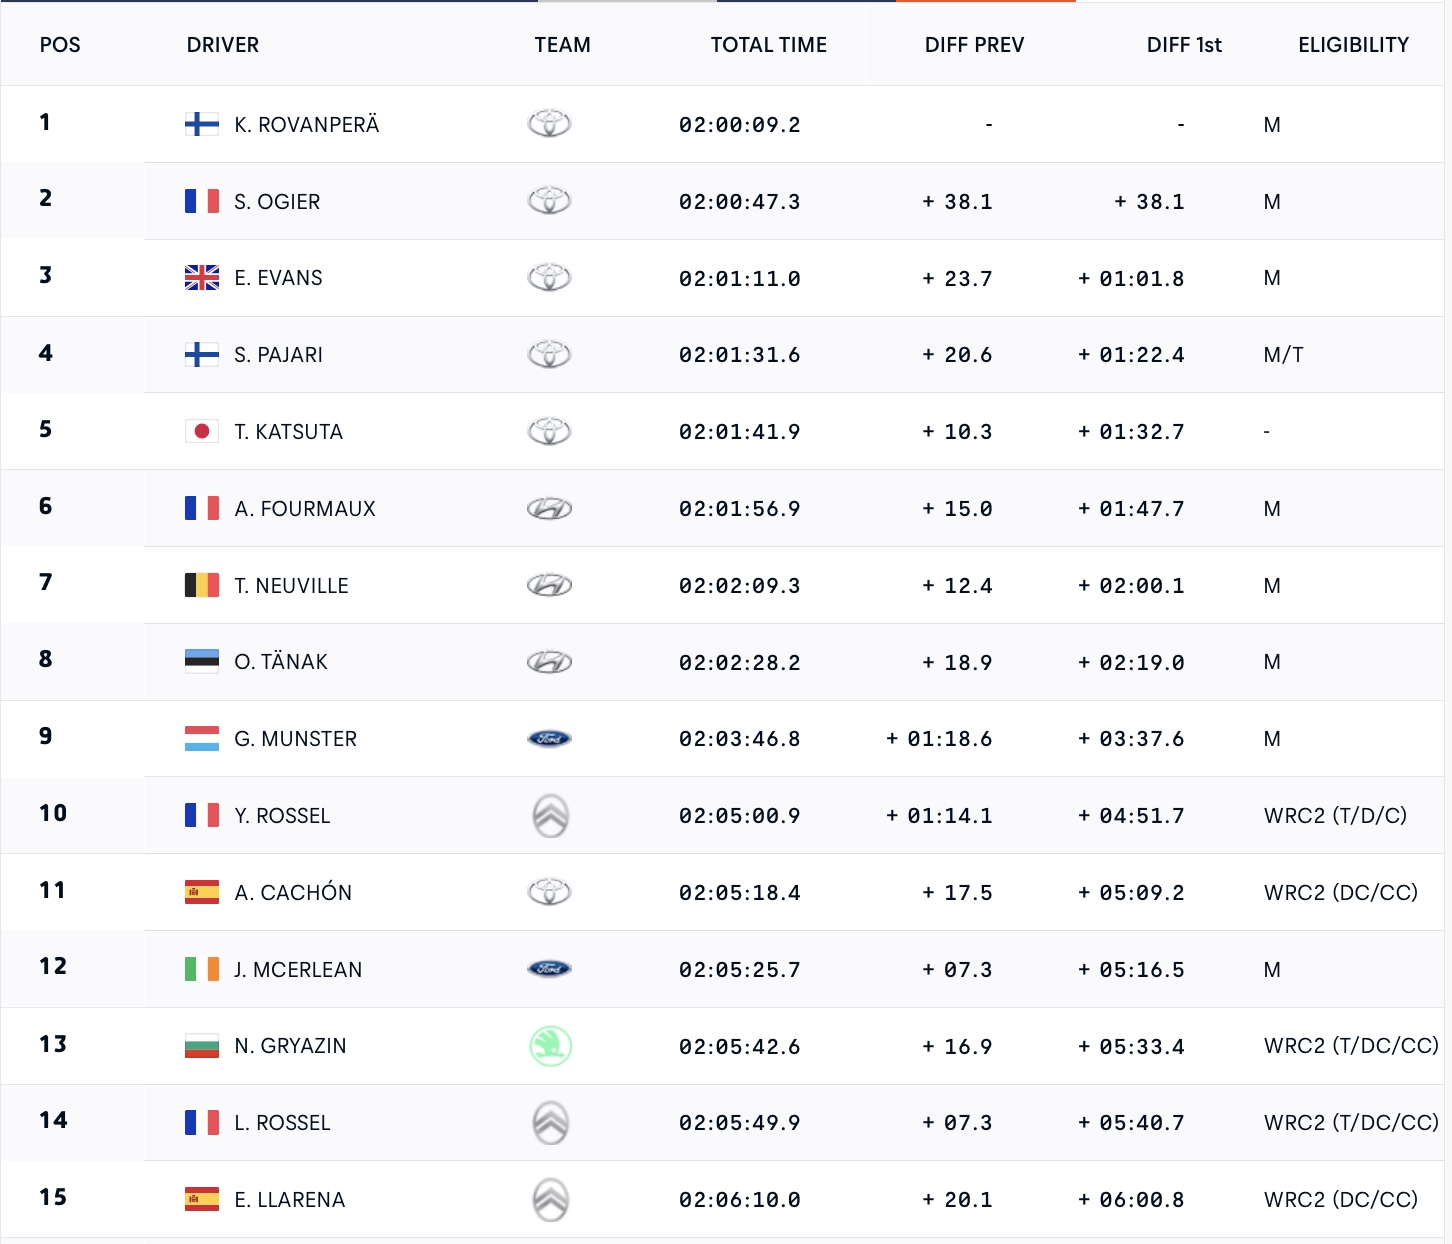This screenshot has width=1452, height=1244.
Task: Click the POS column header
Action: tap(60, 45)
